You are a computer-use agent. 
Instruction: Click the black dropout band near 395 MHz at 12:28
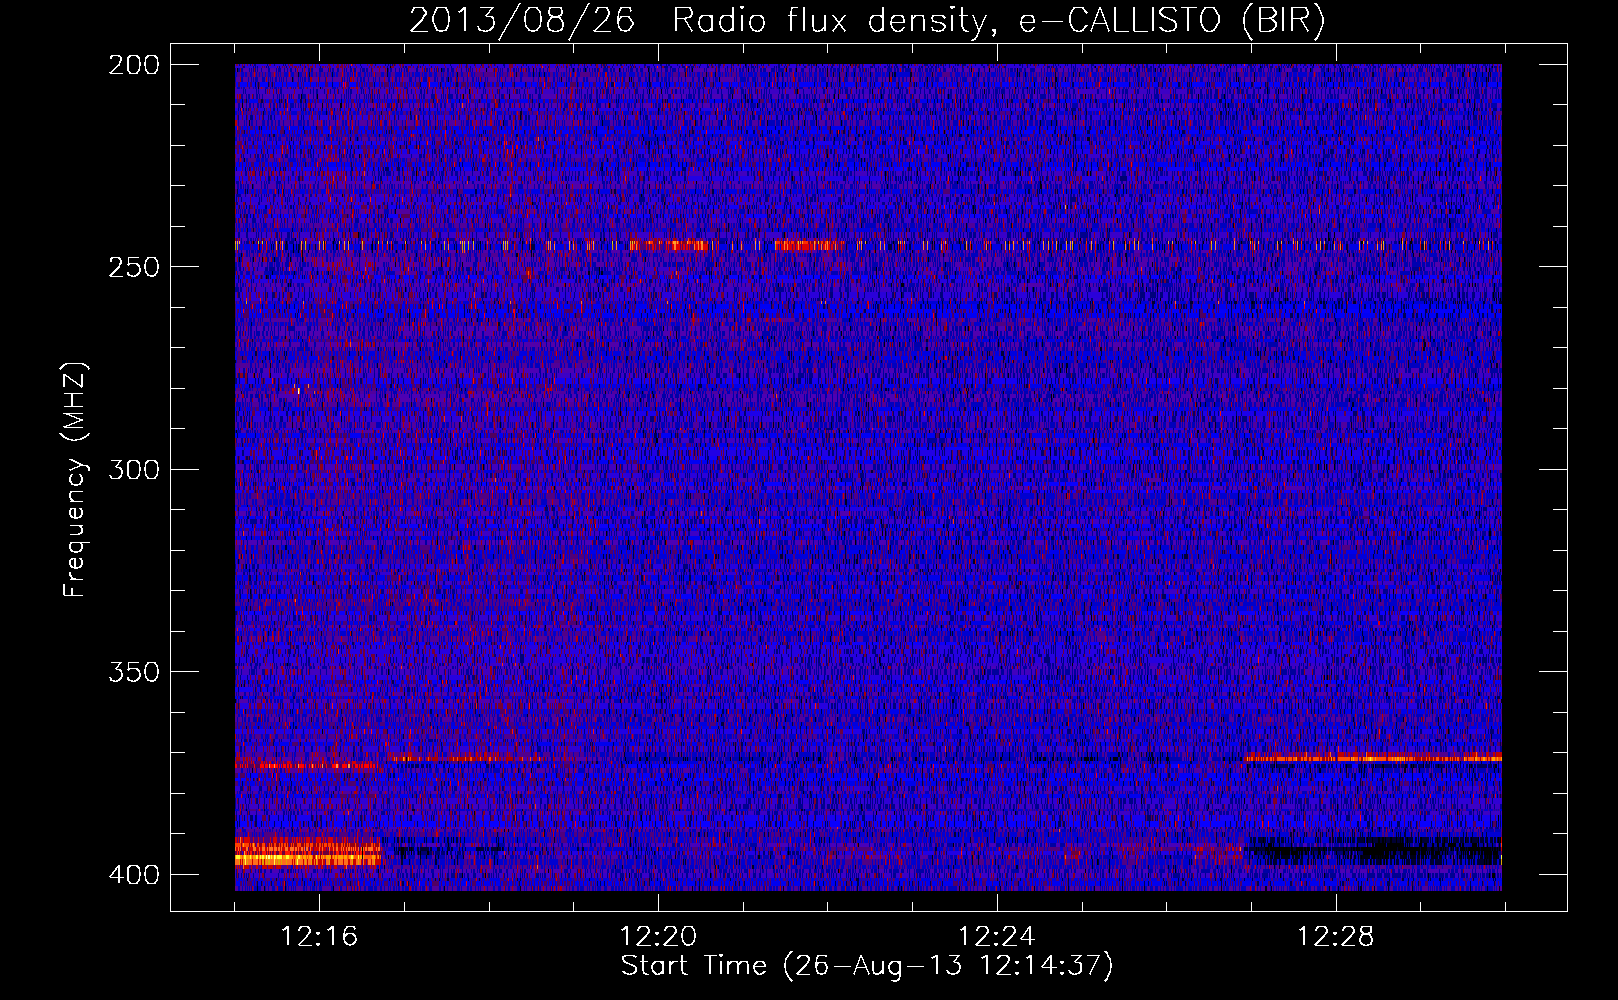(1373, 852)
